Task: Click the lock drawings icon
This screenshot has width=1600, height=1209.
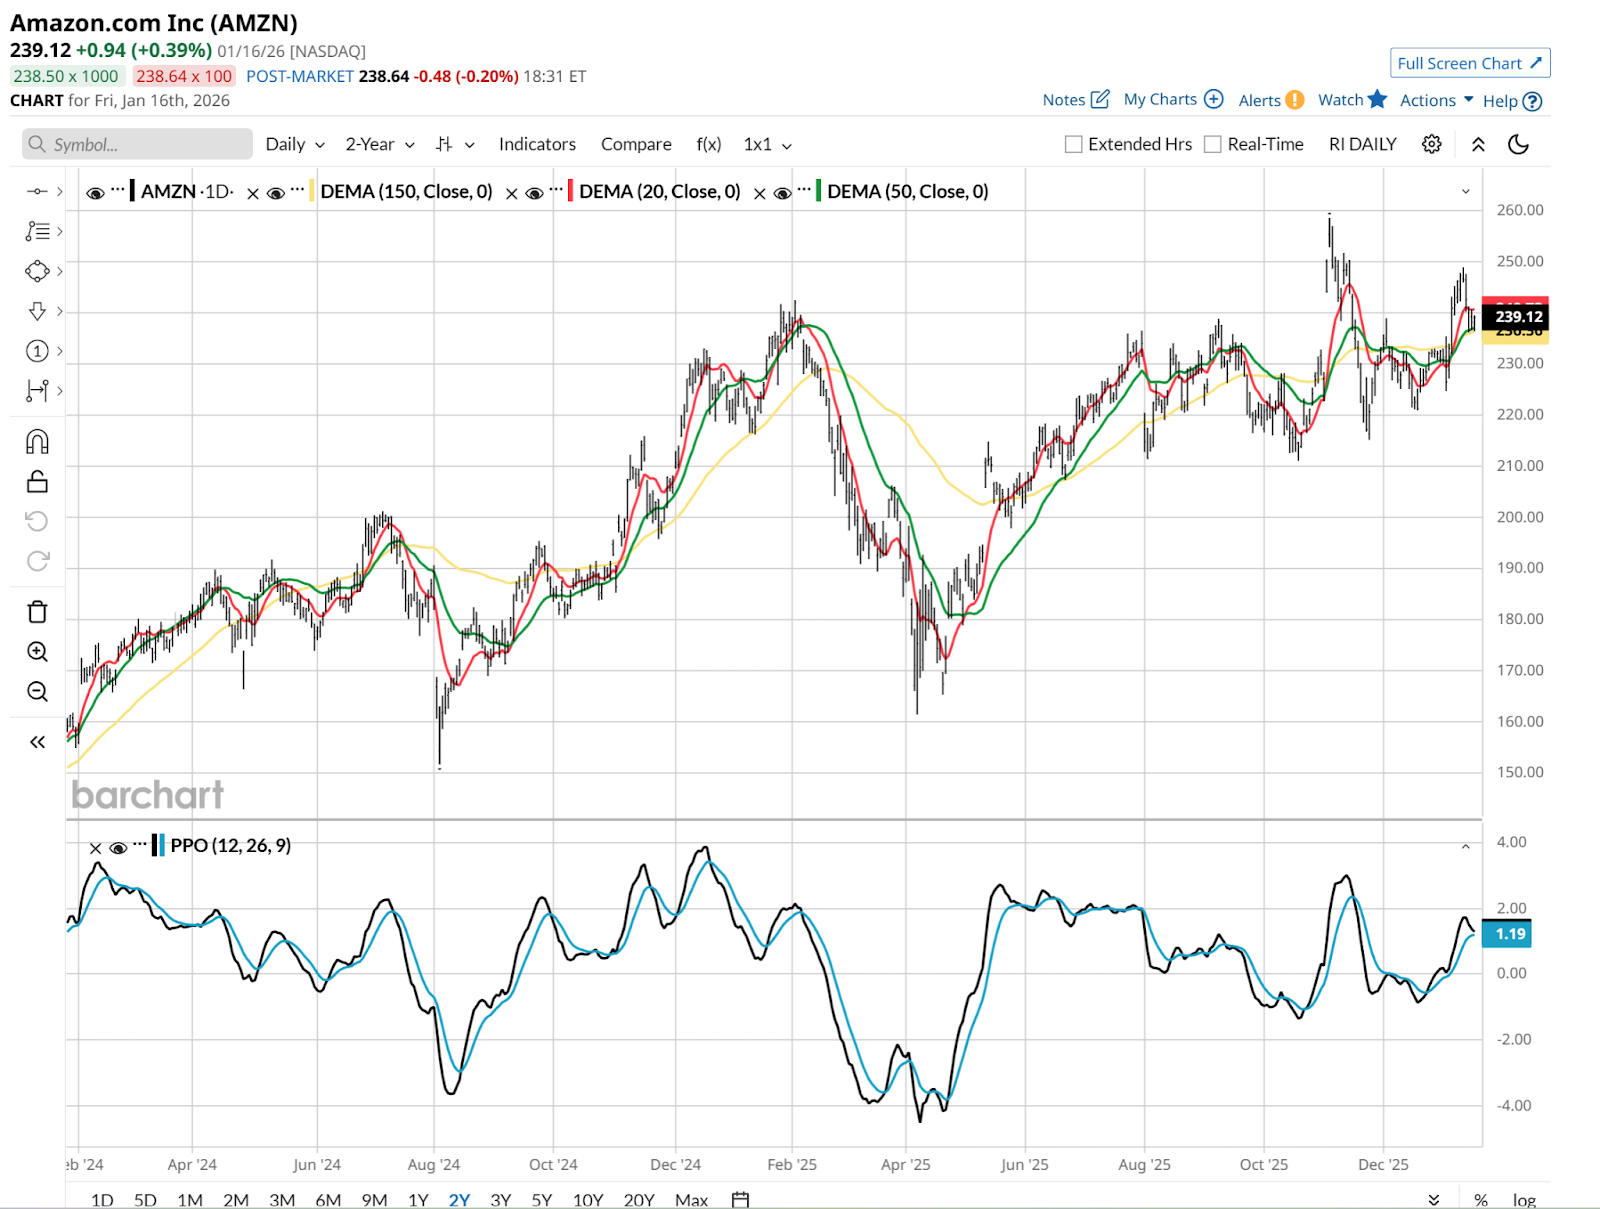Action: click(x=37, y=482)
